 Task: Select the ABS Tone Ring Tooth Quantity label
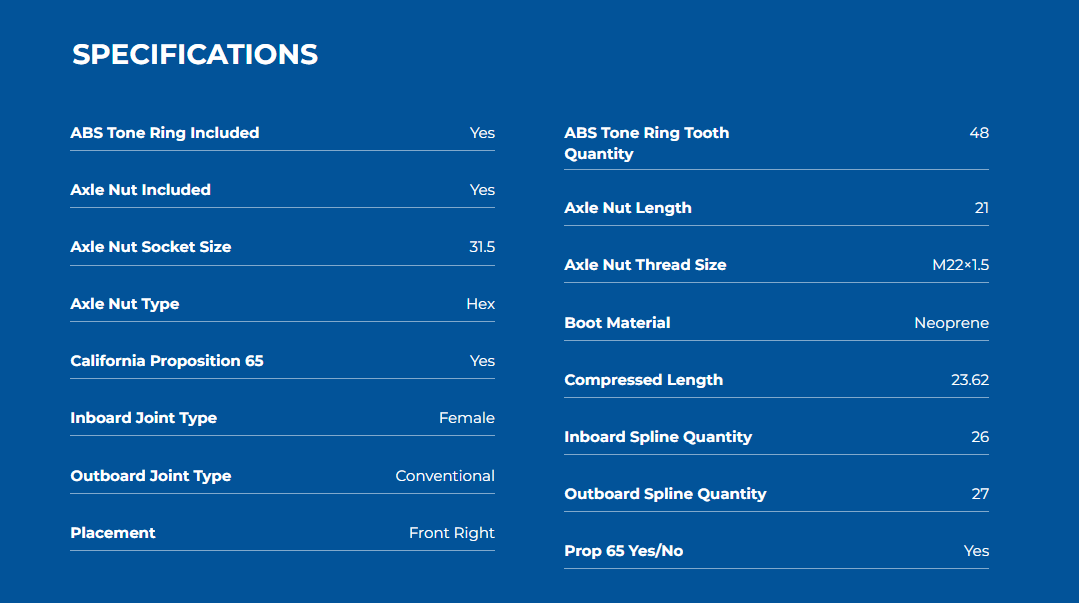tap(647, 143)
